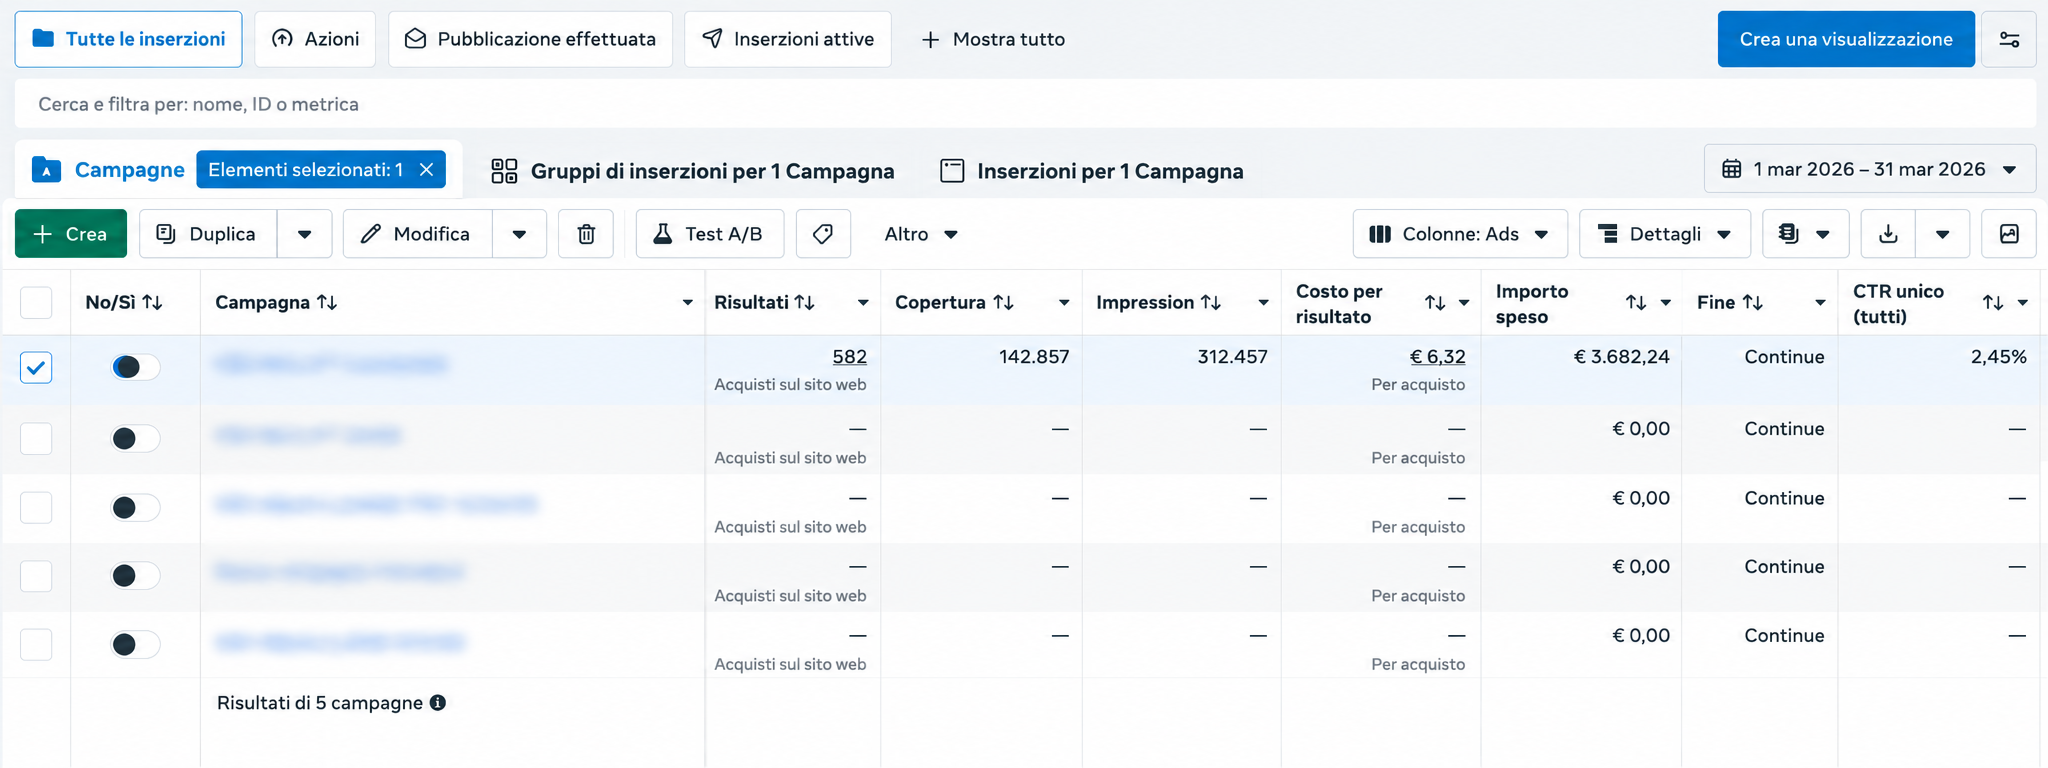Click calendar icon in date range picker
The width and height of the screenshot is (2048, 768).
tap(1732, 169)
